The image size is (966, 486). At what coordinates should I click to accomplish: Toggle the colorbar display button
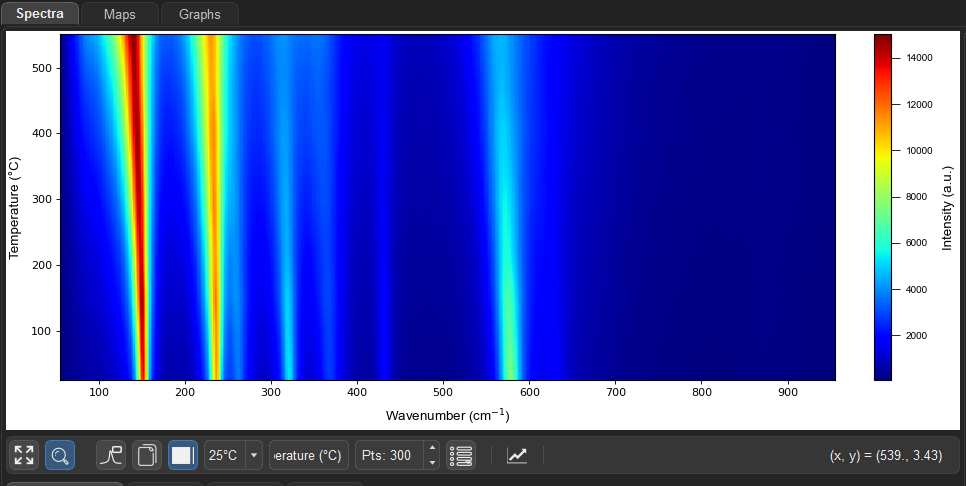pyautogui.click(x=183, y=455)
